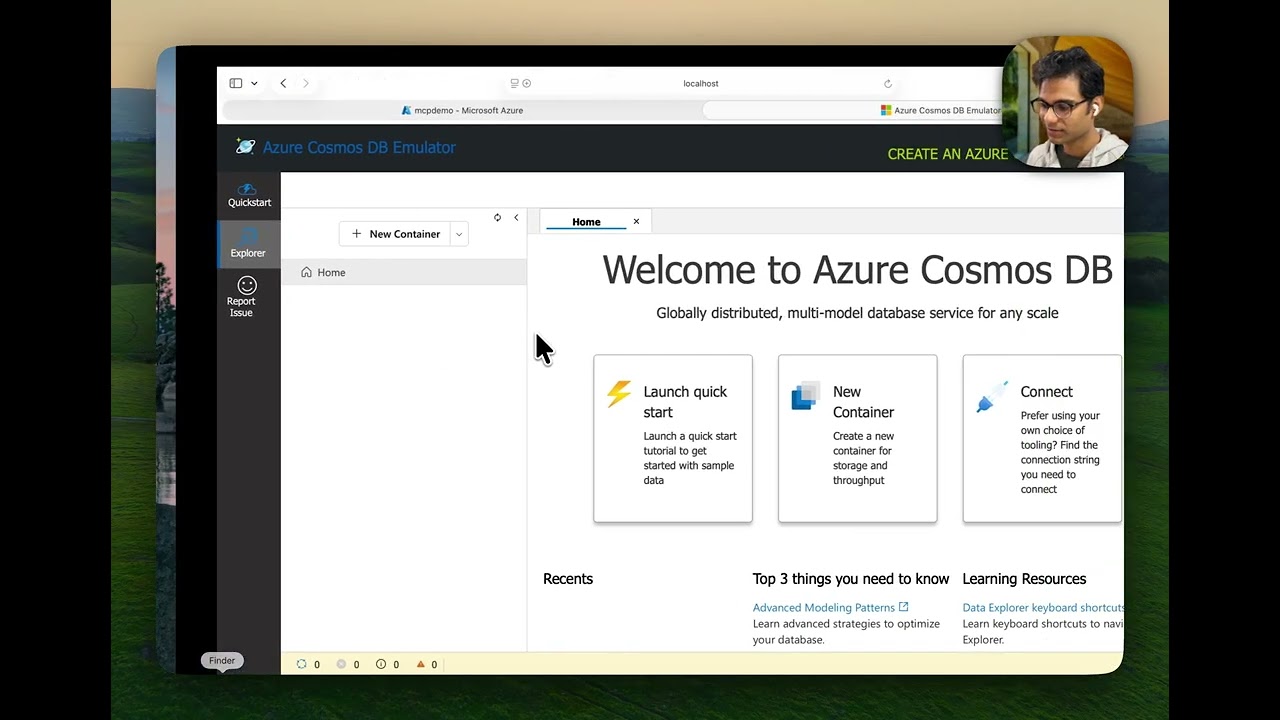Click the Connect plug icon
The image size is (1280, 720).
[992, 397]
